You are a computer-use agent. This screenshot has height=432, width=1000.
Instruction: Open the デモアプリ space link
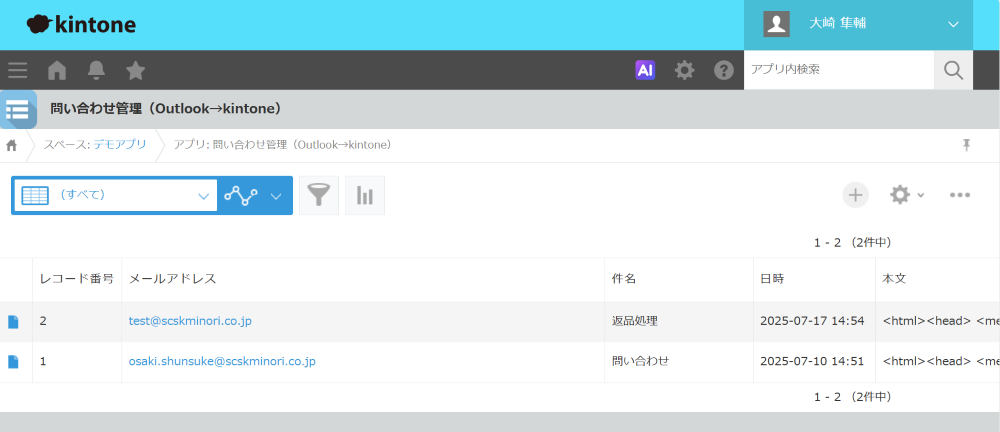(120, 145)
